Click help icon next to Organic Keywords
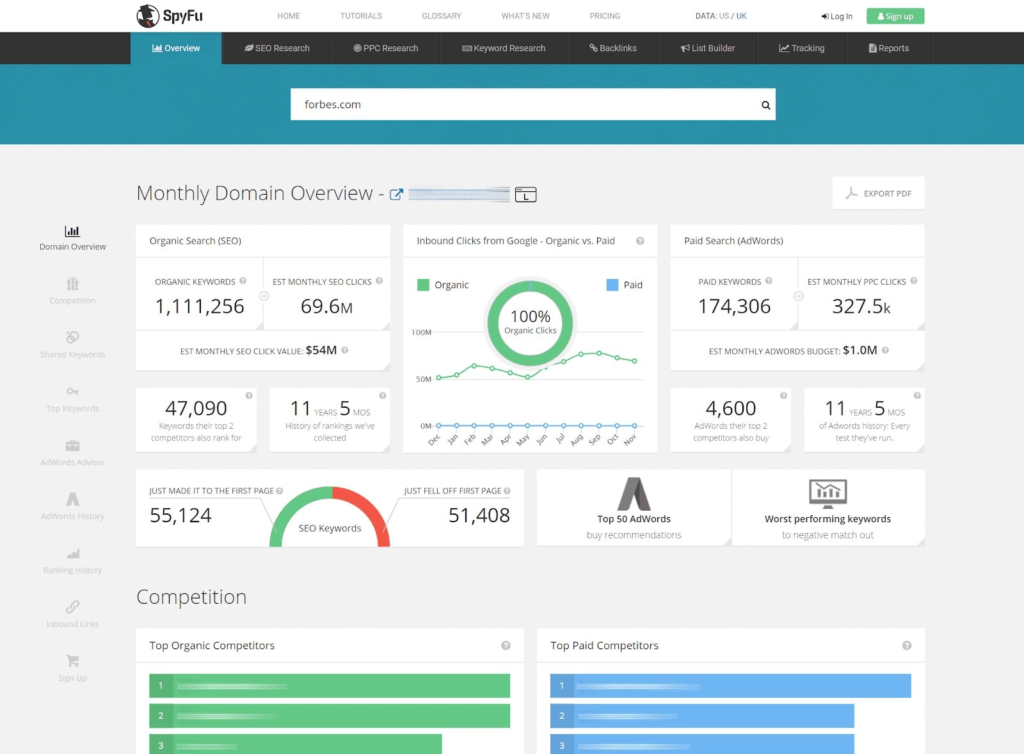1024x754 pixels. pyautogui.click(x=243, y=282)
